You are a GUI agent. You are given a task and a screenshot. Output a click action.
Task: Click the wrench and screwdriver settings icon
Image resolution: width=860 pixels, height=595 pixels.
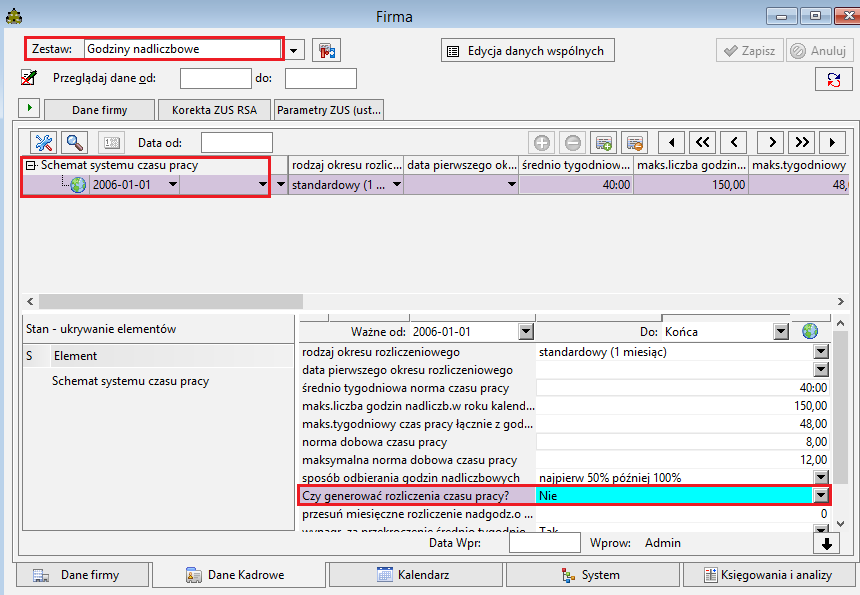(44, 143)
